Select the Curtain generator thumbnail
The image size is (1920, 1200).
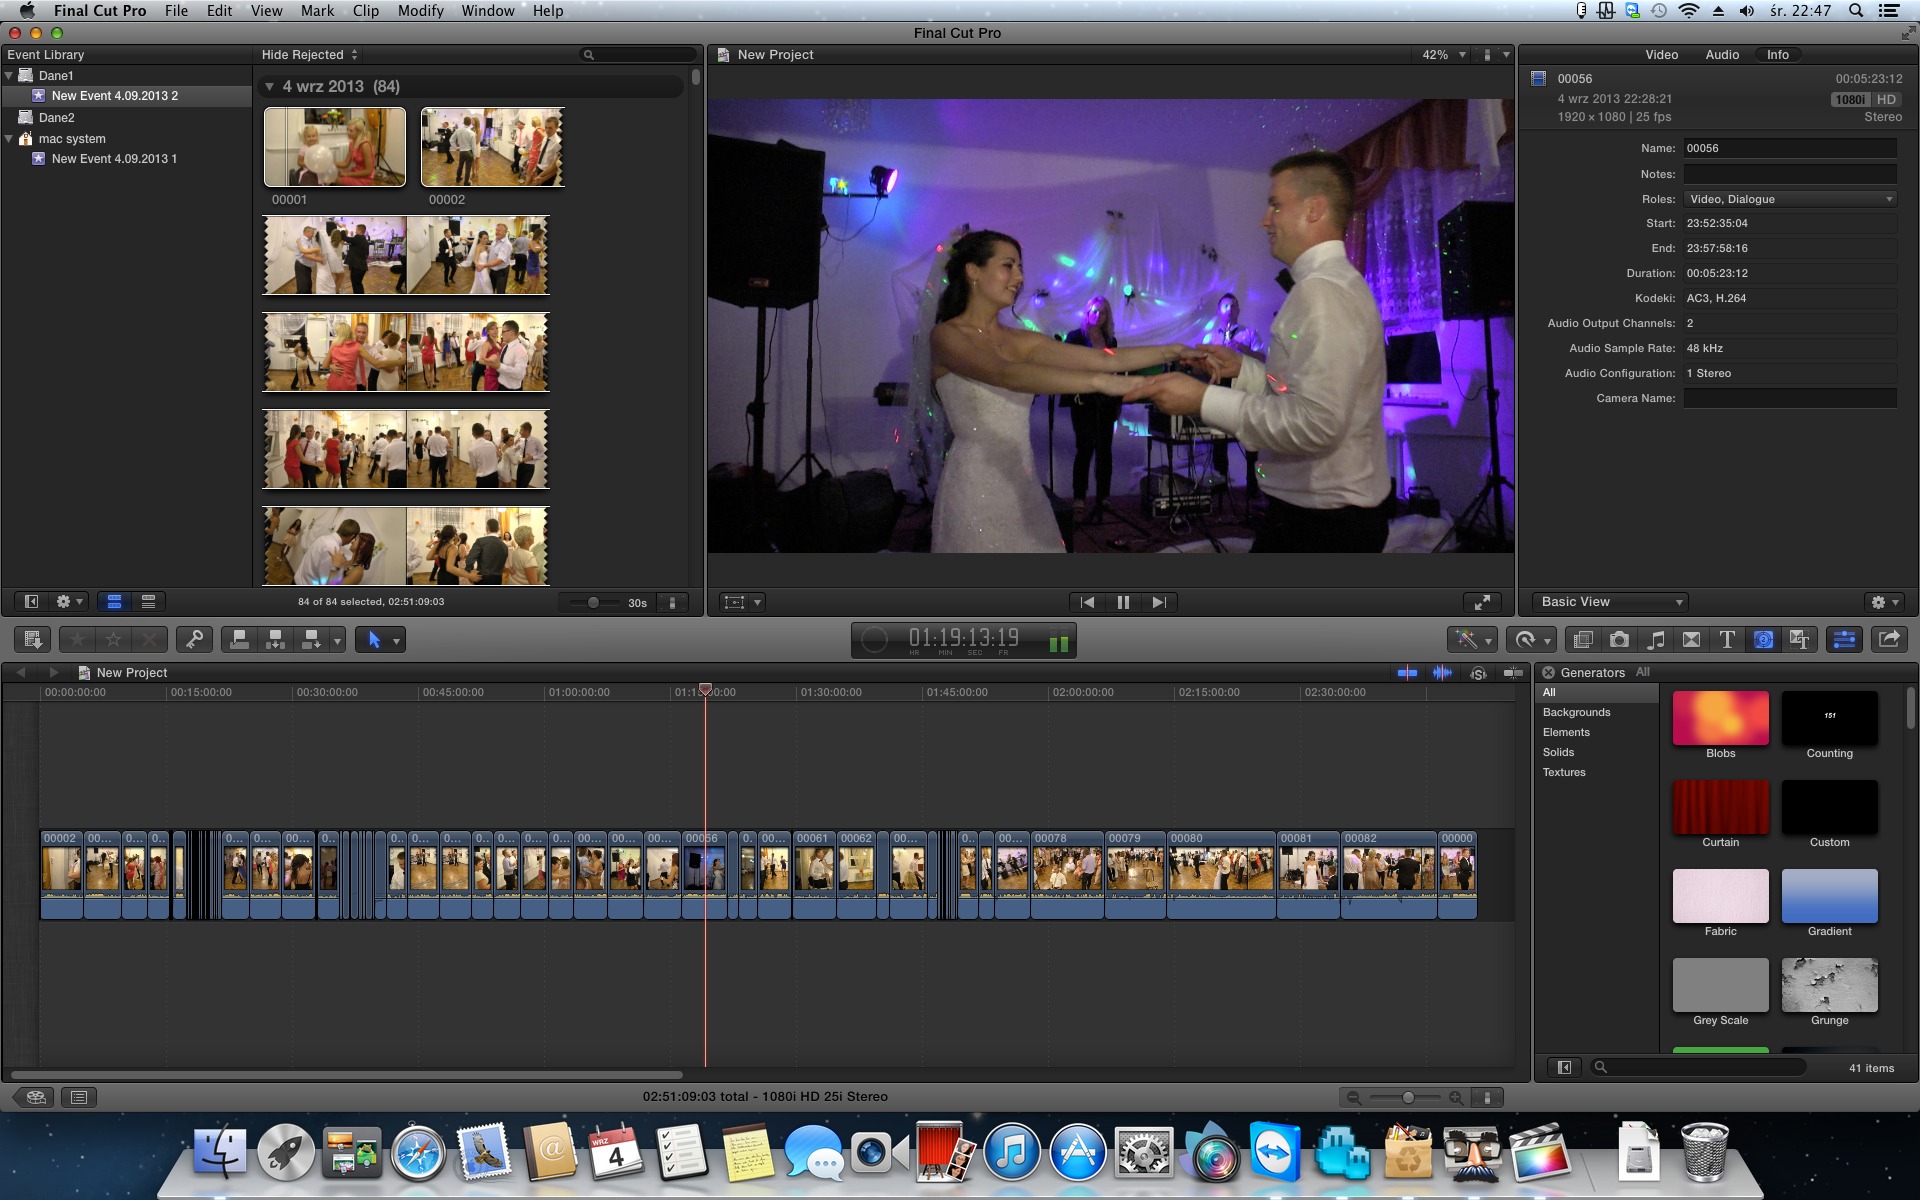(x=1720, y=808)
